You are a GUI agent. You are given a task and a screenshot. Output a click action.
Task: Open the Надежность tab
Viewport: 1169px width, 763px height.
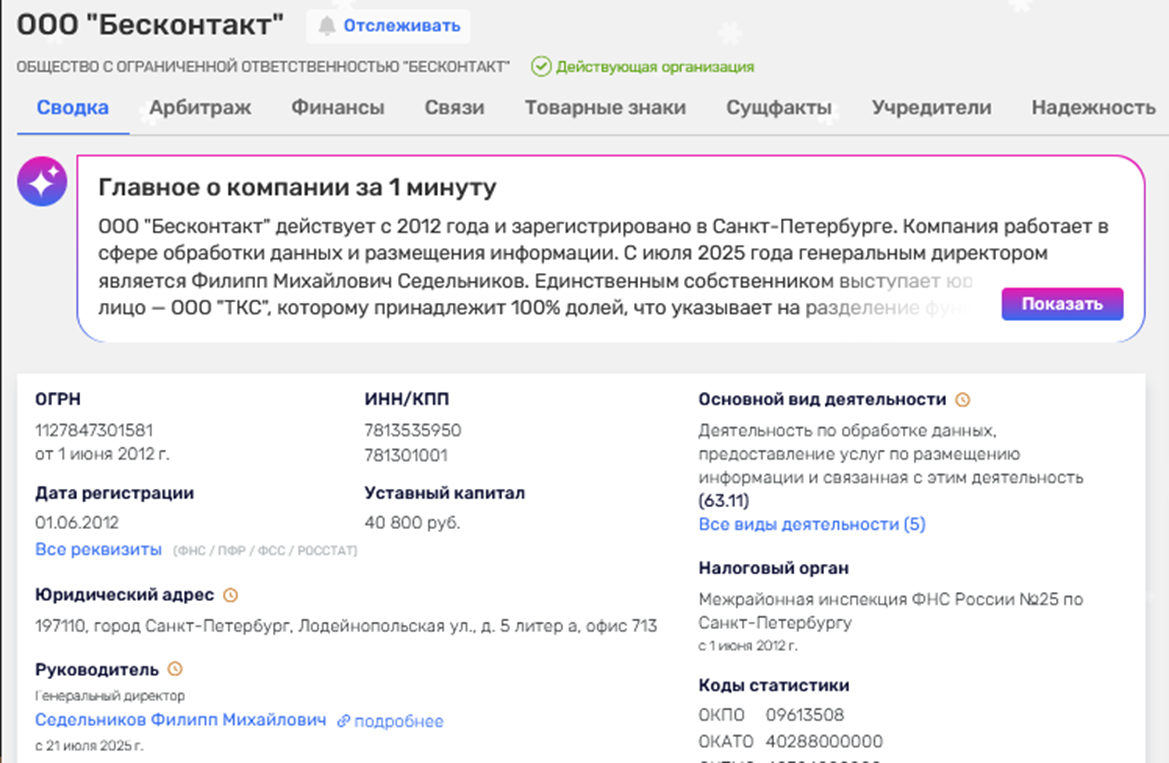tap(1094, 107)
